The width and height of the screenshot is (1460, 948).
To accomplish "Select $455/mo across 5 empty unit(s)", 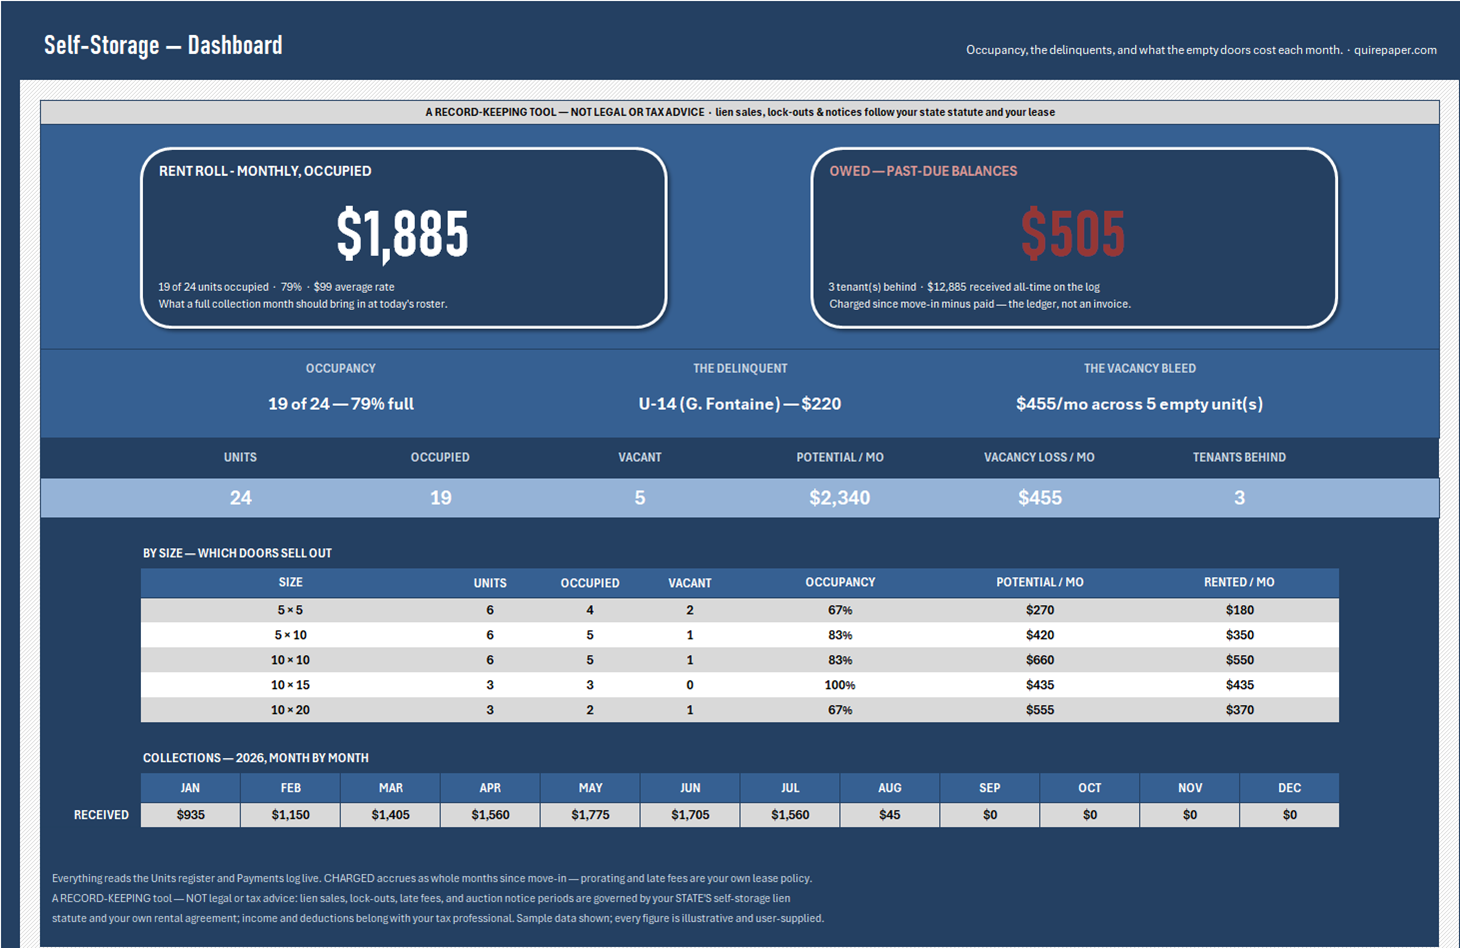I will pos(1139,404).
